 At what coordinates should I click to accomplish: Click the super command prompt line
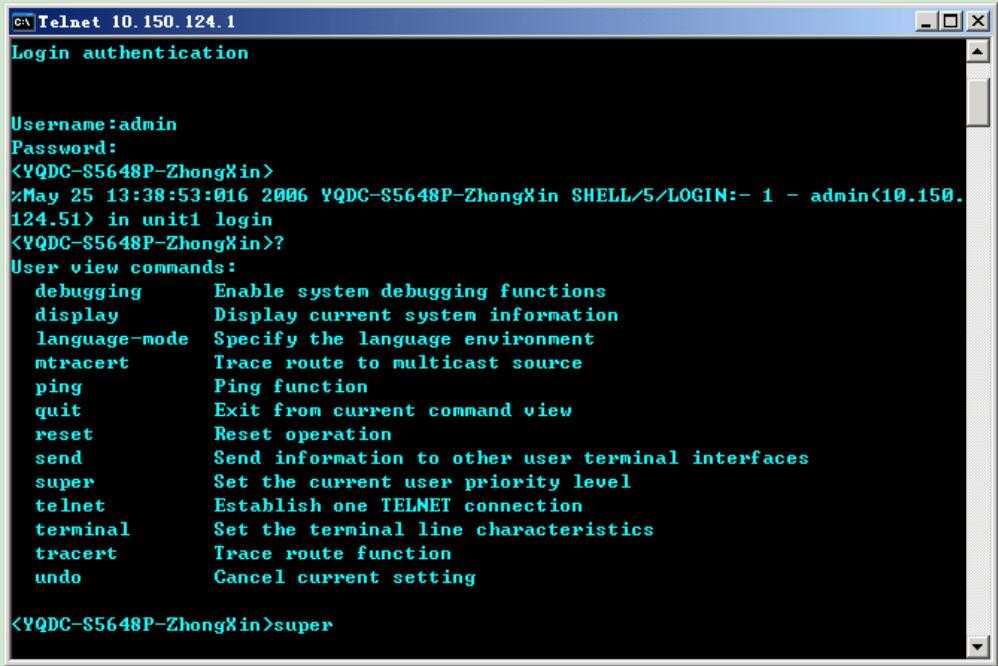(172, 625)
